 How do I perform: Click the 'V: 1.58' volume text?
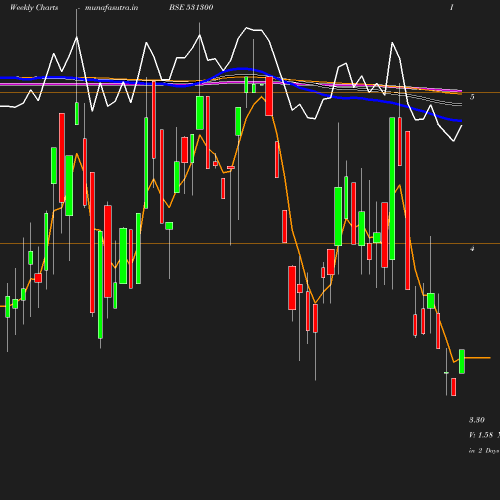(x=481, y=435)
